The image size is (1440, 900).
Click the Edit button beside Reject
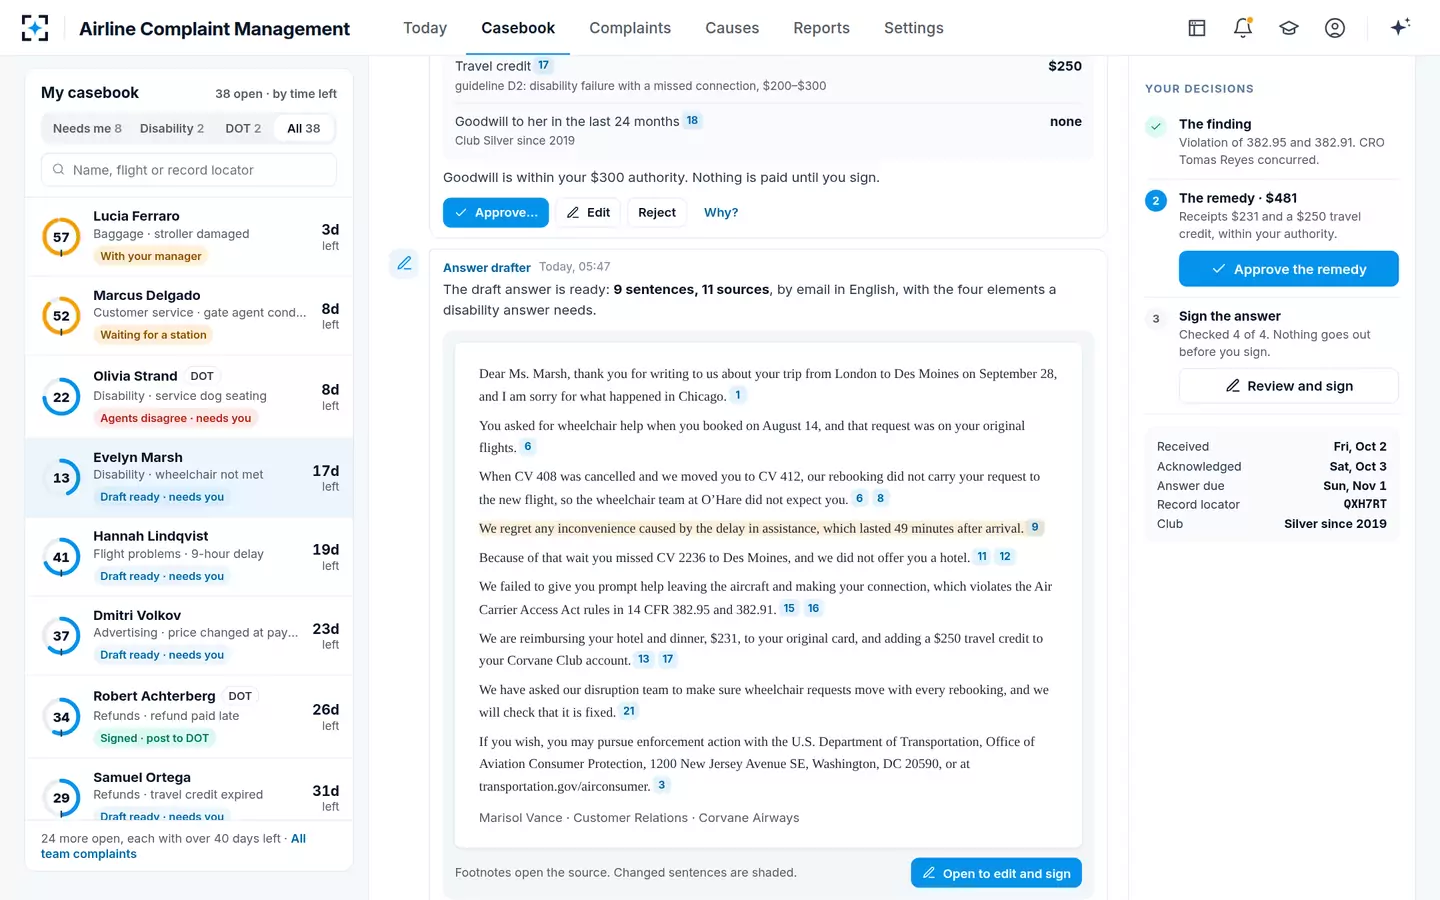tap(588, 212)
